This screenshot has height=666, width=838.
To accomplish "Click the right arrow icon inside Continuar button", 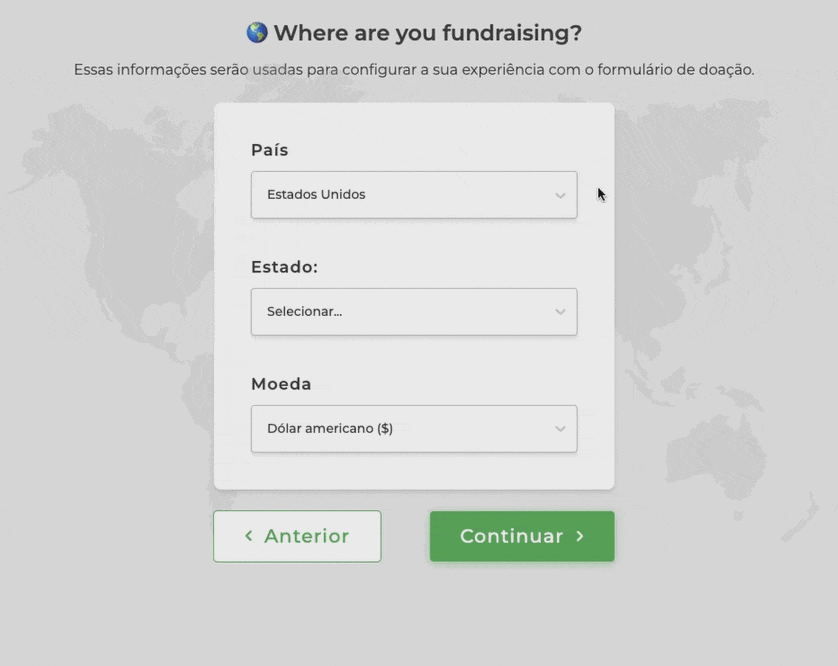I will 581,536.
